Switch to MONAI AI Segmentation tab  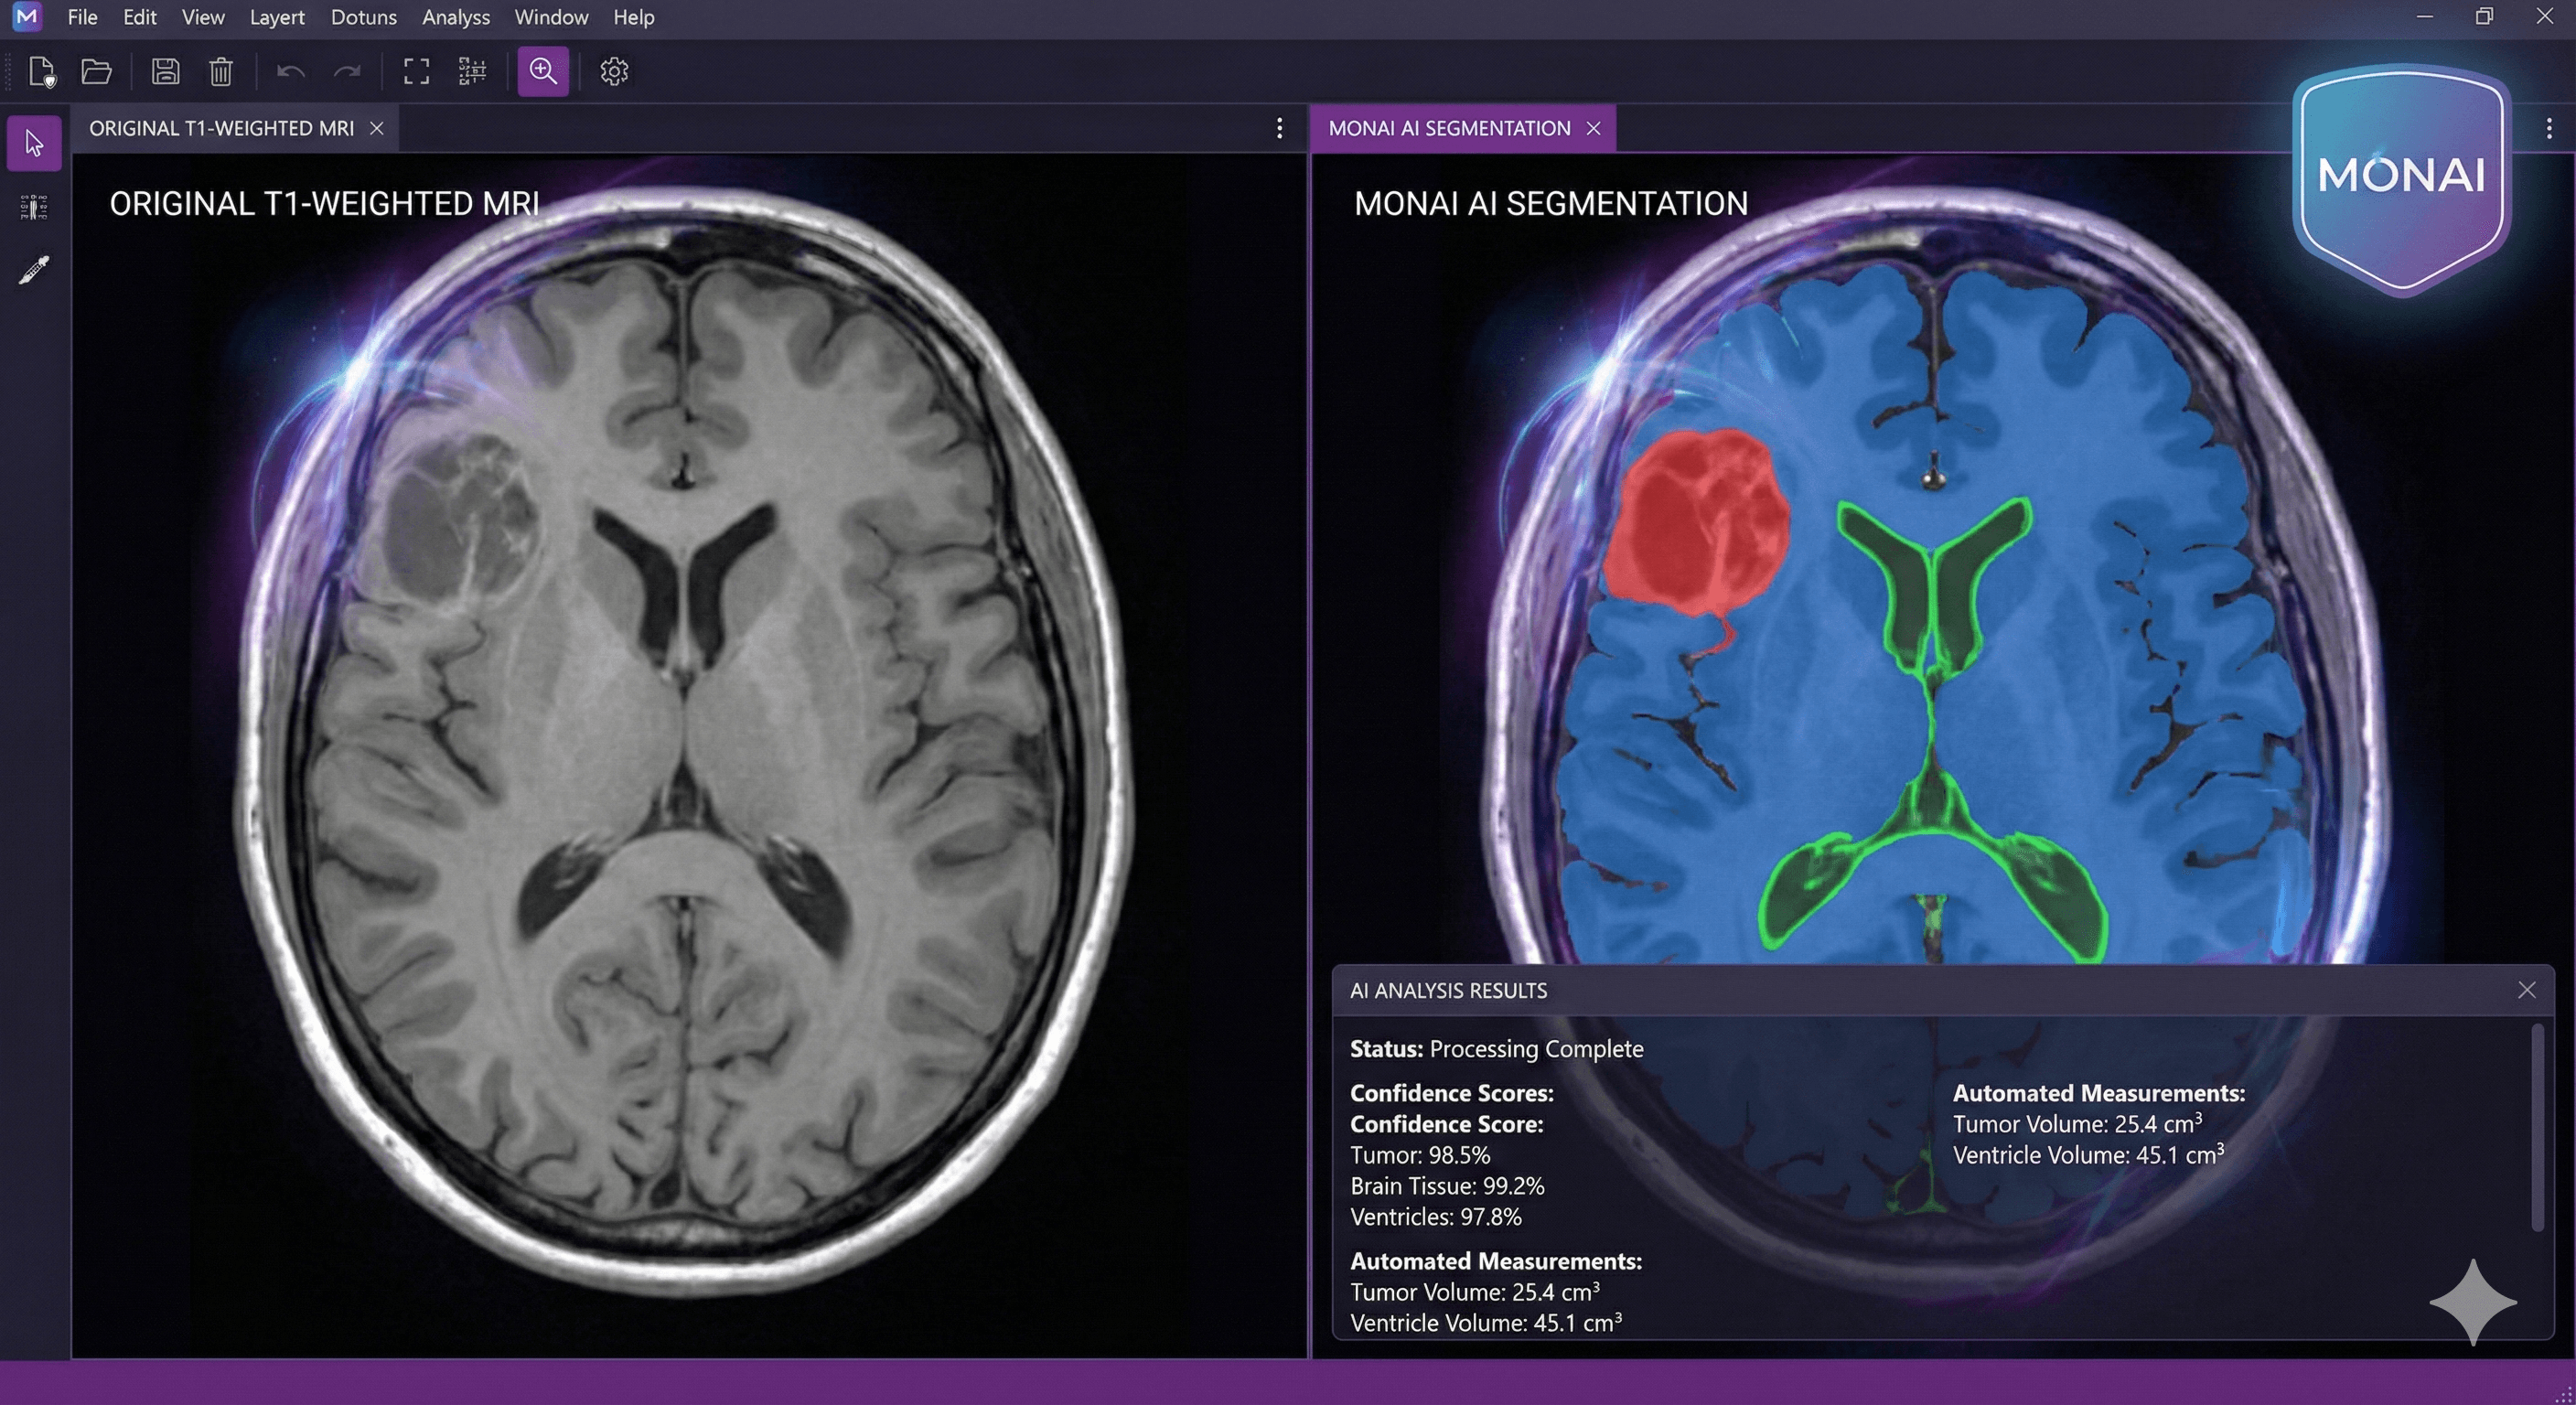coord(1448,128)
